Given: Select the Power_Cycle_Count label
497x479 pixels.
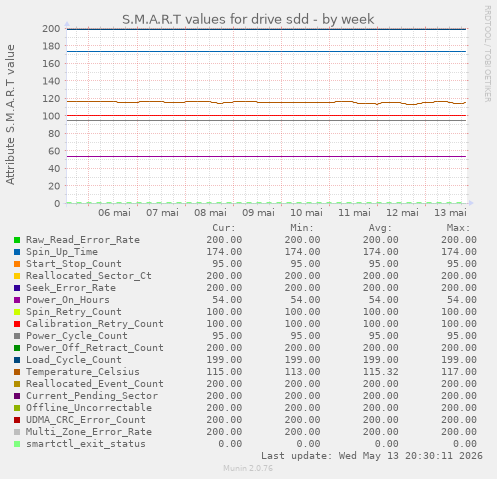Looking at the screenshot, I should [x=77, y=336].
